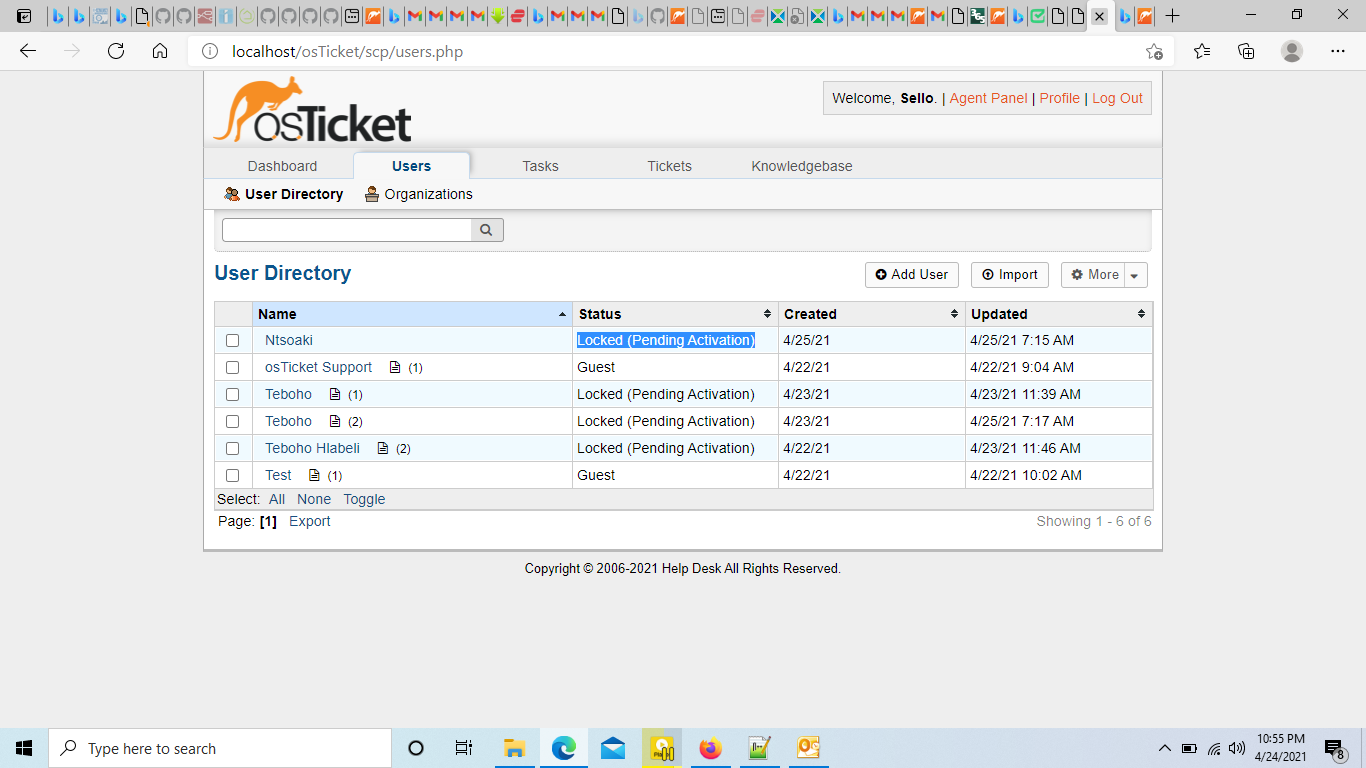Click the search magnifier button
Image resolution: width=1366 pixels, height=768 pixels.
click(x=487, y=230)
